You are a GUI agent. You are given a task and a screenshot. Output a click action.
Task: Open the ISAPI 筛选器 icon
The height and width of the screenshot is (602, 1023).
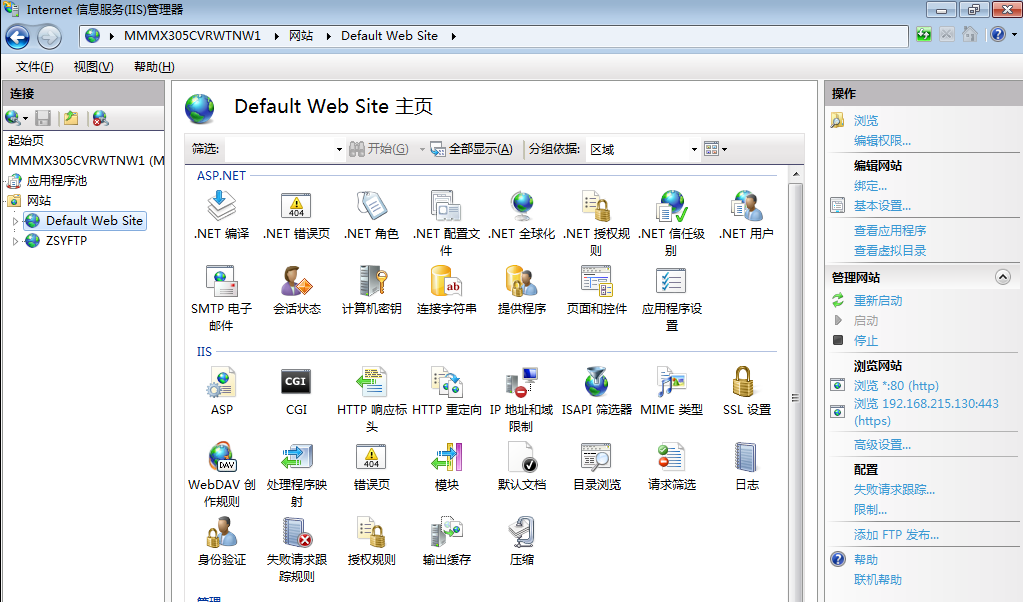coord(596,382)
